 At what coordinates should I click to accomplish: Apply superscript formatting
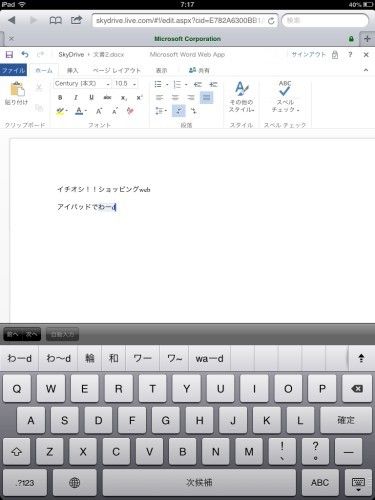pyautogui.click(x=139, y=97)
